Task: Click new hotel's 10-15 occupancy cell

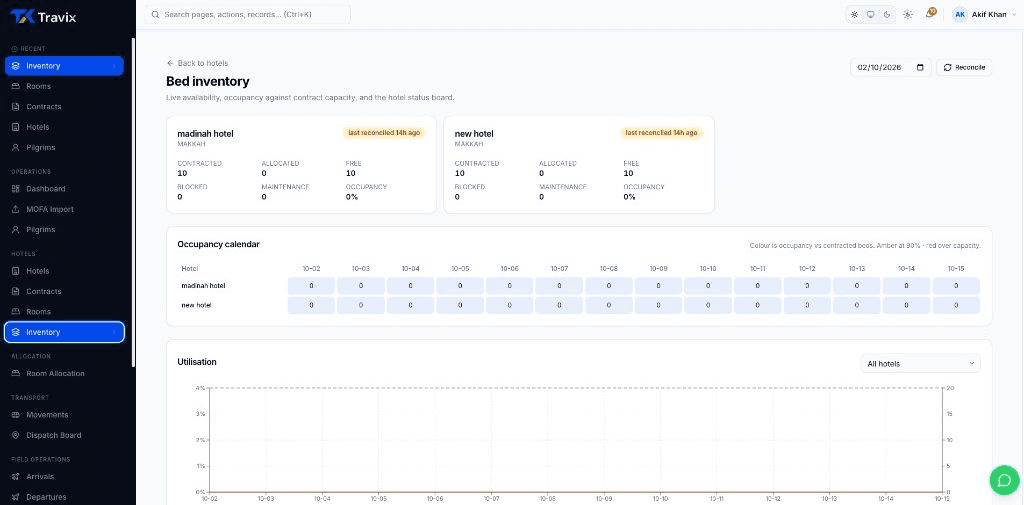Action: coord(956,306)
